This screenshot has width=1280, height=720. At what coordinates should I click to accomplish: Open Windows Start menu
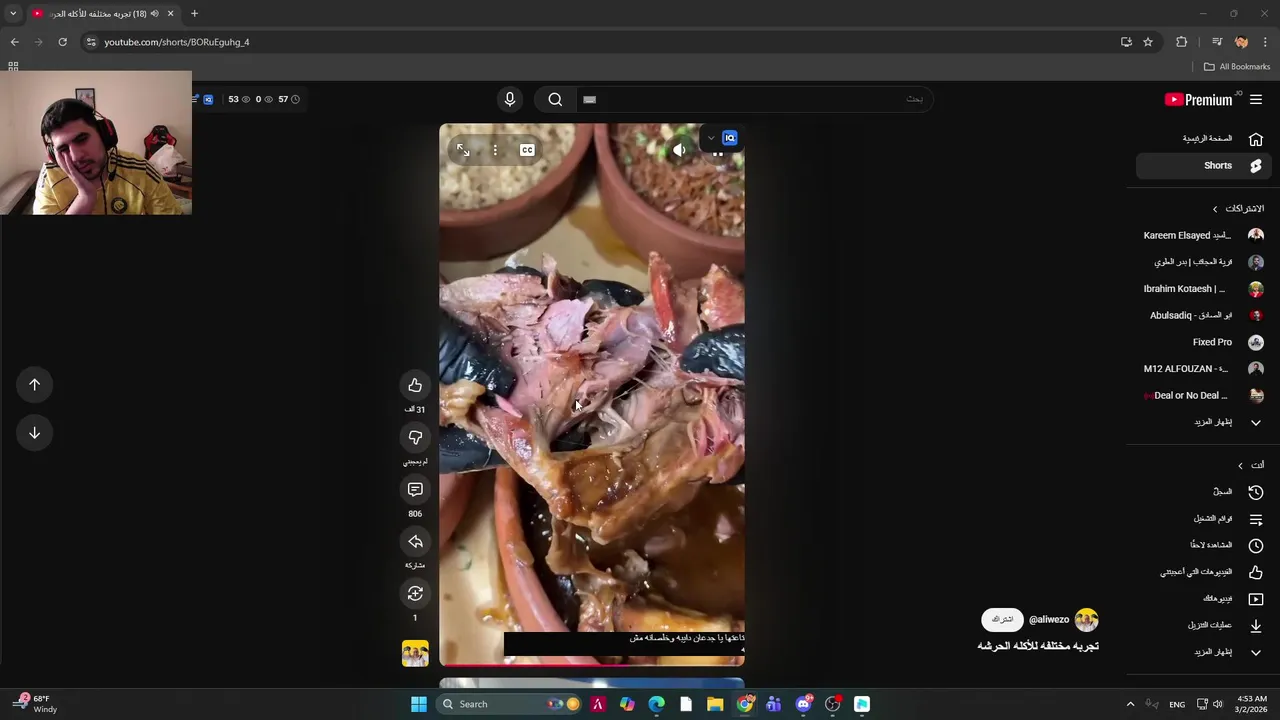[x=419, y=704]
